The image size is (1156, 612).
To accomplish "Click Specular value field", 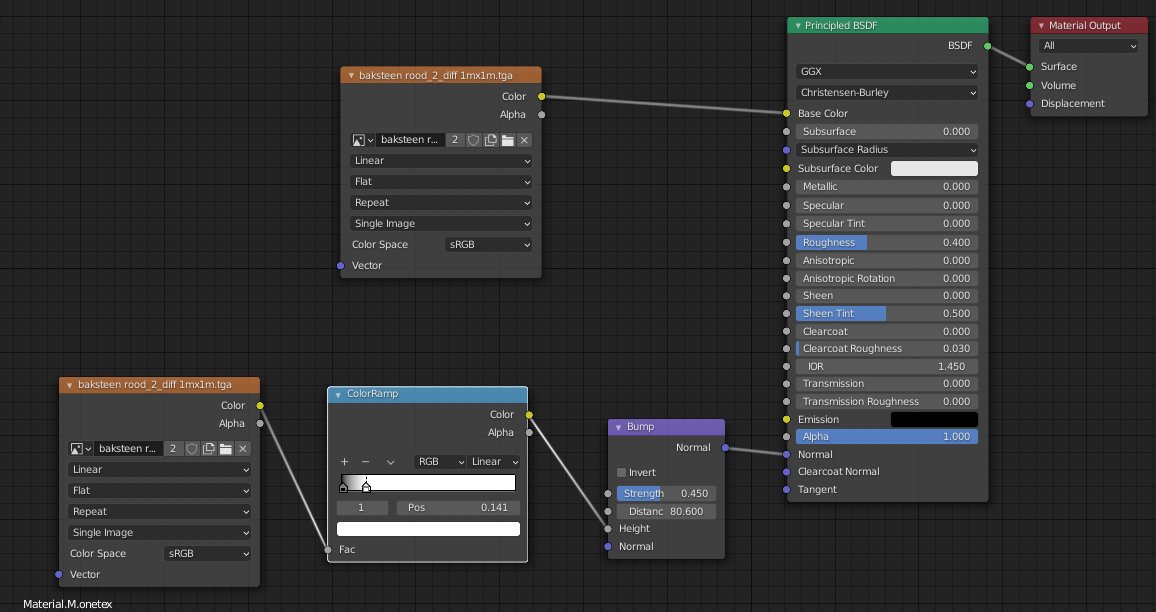I will (887, 206).
